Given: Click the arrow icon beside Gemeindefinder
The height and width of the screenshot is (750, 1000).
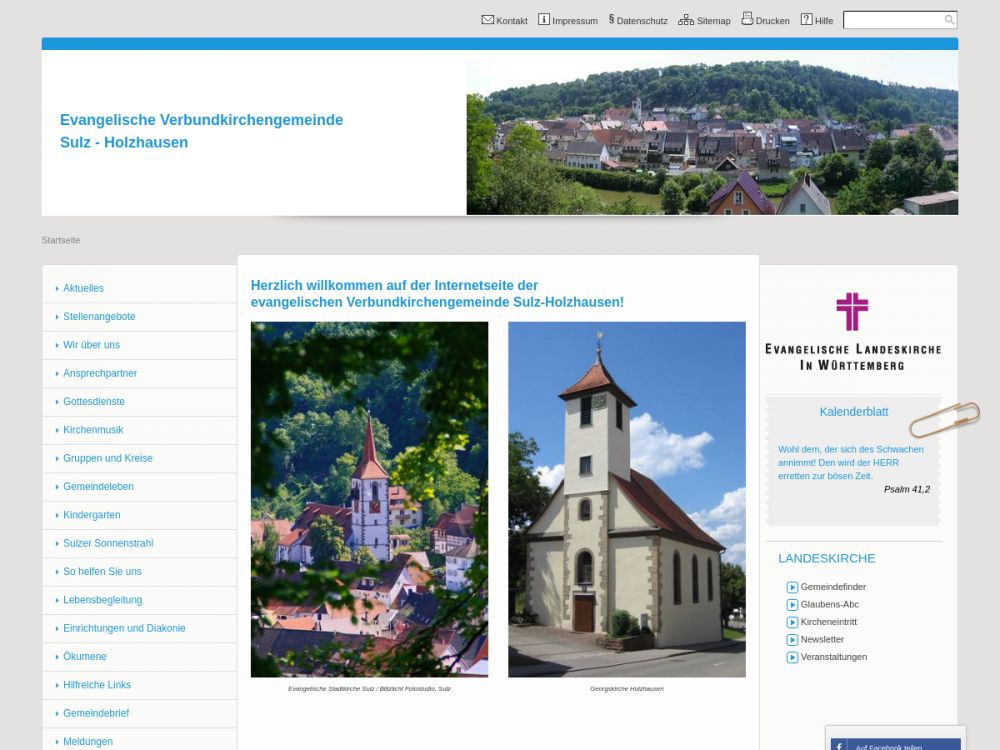Looking at the screenshot, I should point(792,587).
